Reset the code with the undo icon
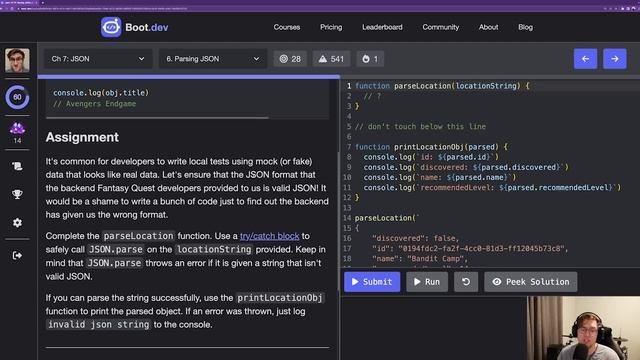 466,282
